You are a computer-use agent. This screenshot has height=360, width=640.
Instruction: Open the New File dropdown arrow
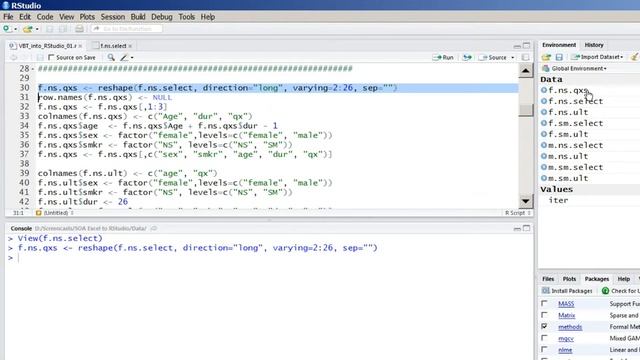[x=16, y=29]
